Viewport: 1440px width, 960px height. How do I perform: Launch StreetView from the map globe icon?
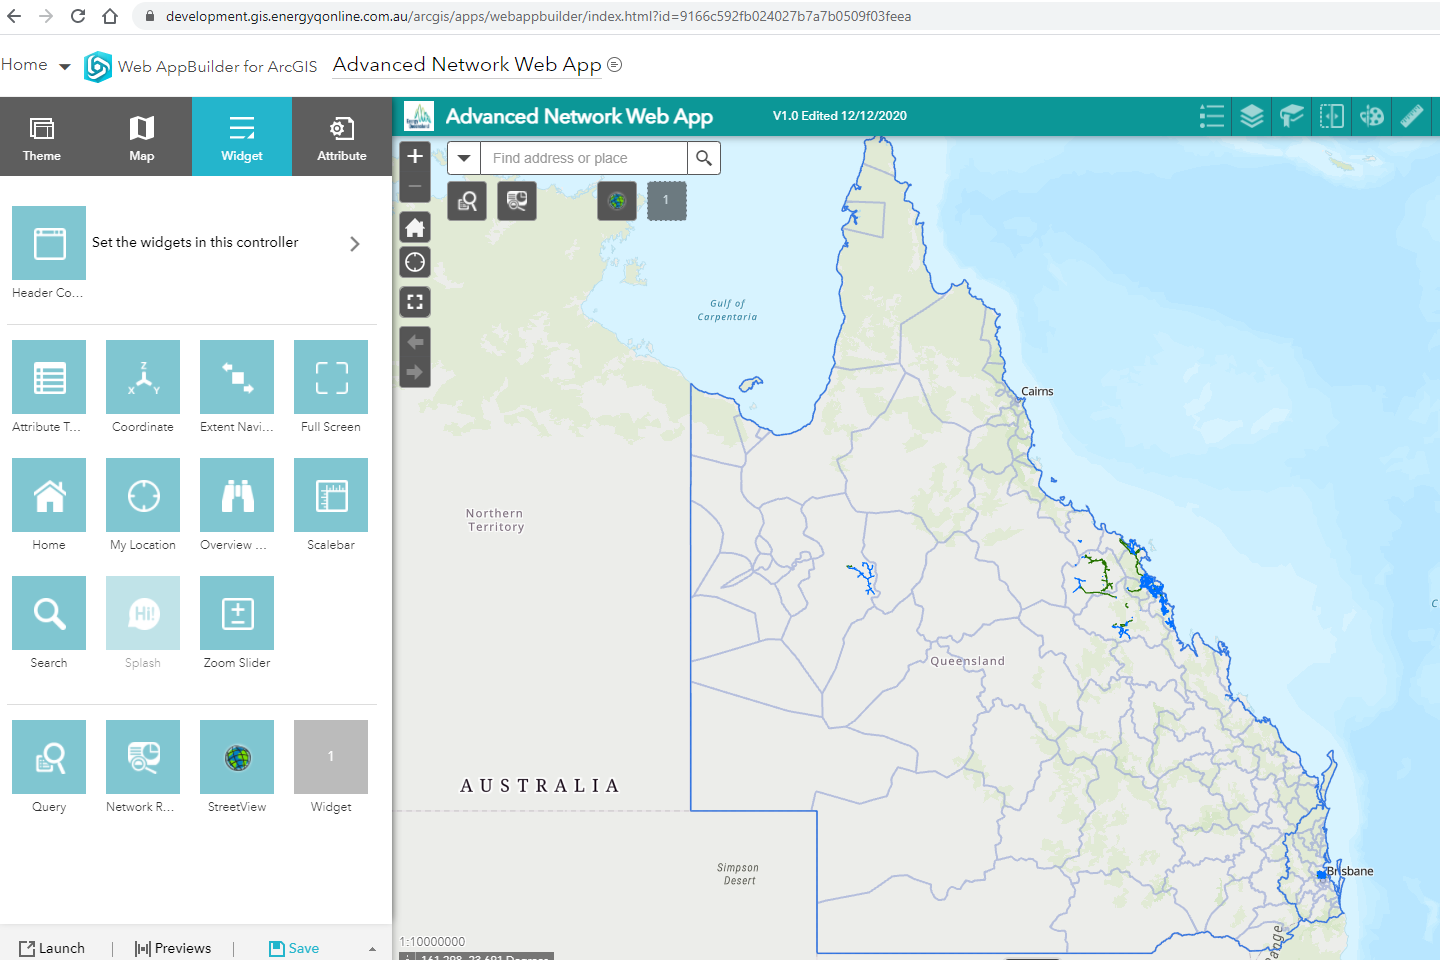coord(616,200)
